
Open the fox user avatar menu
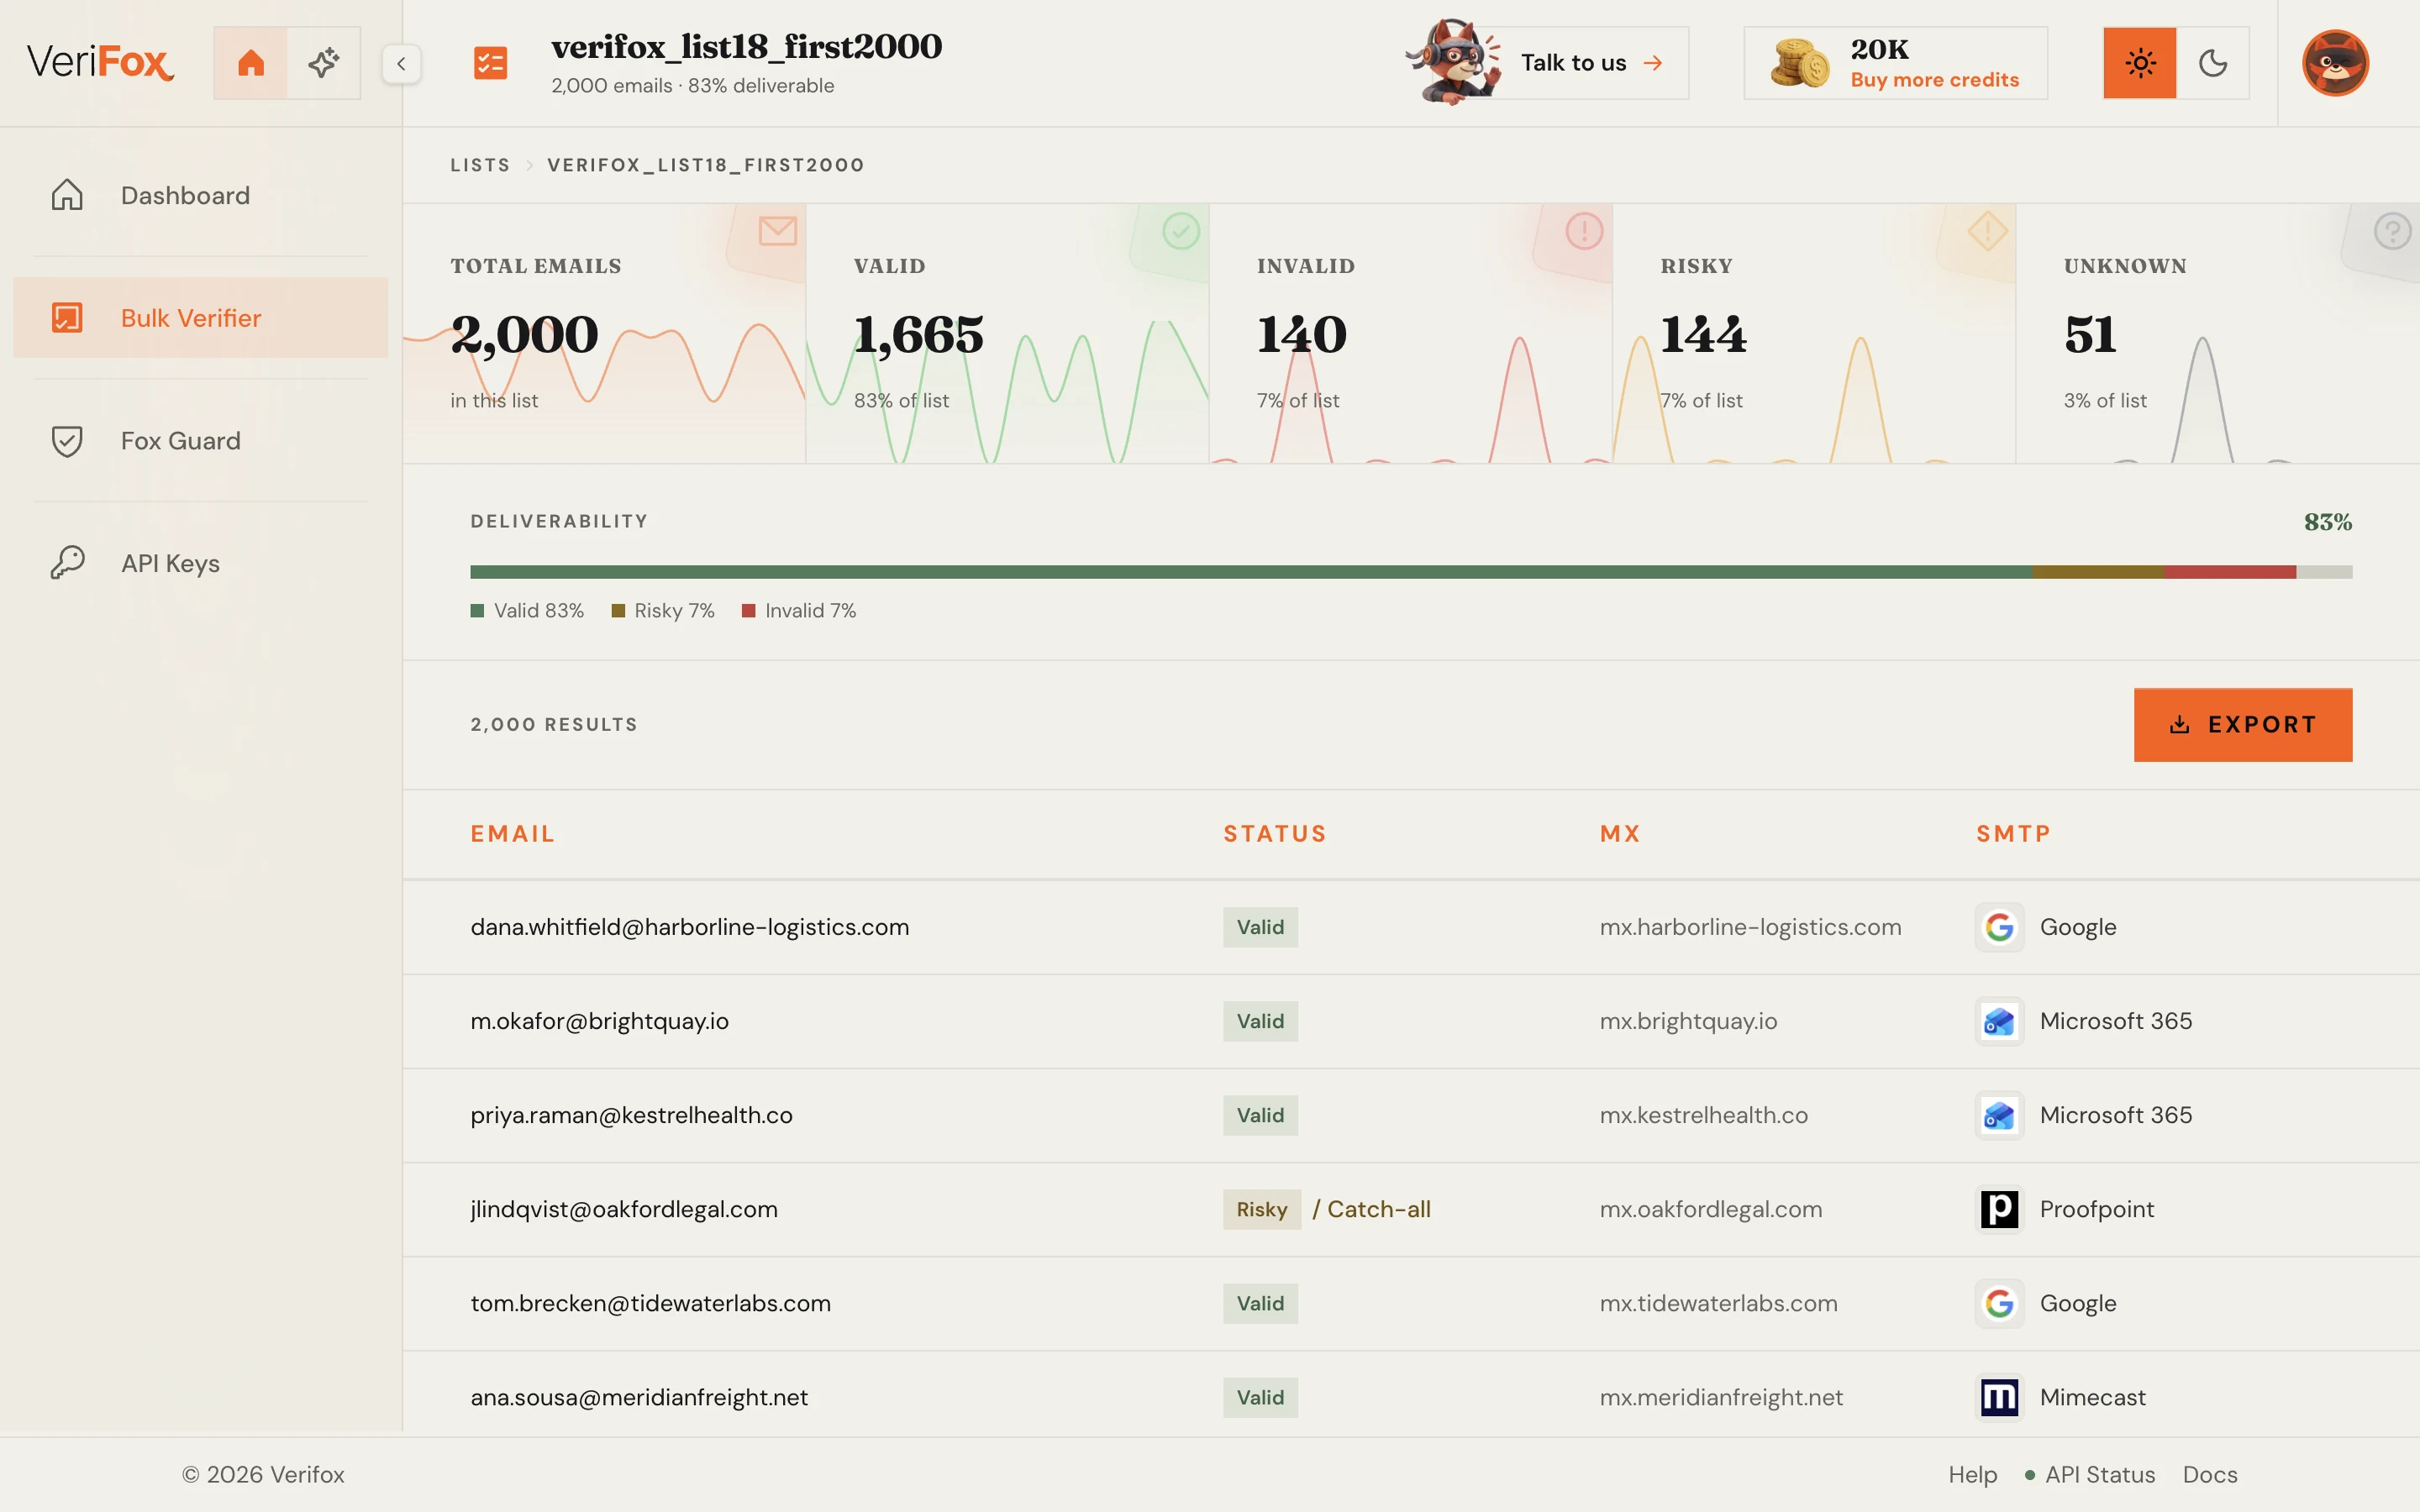tap(2335, 63)
